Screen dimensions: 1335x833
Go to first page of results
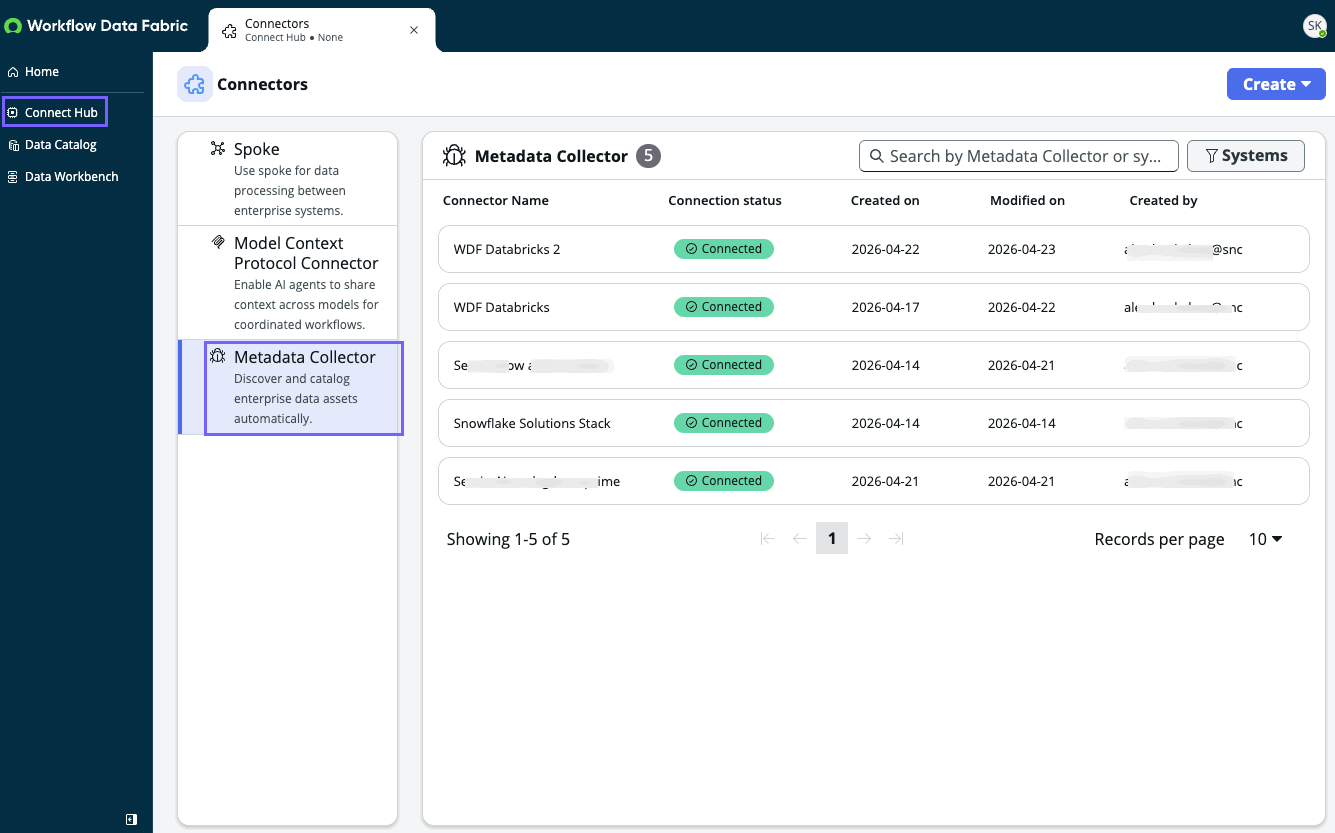click(x=768, y=539)
